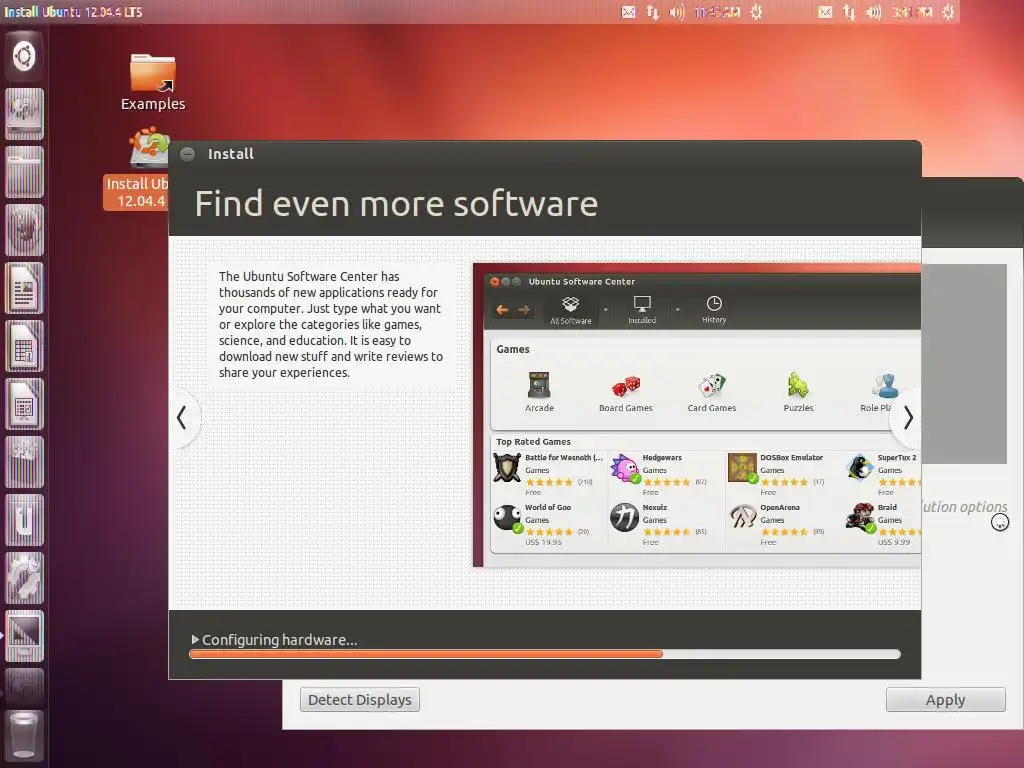Open LibreOffice Calc from the launcher

(x=24, y=346)
